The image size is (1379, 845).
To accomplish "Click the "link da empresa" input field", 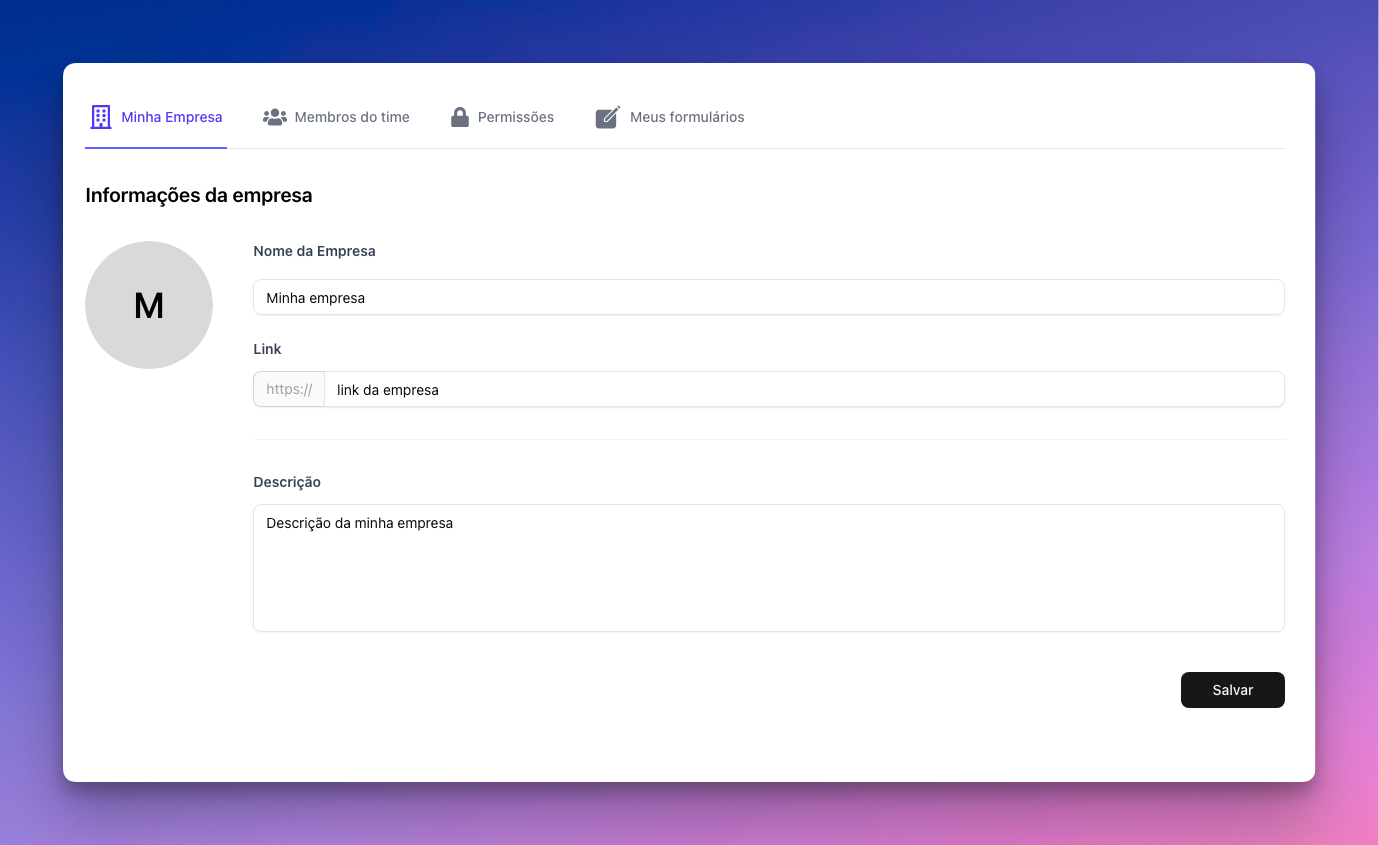I will click(804, 390).
